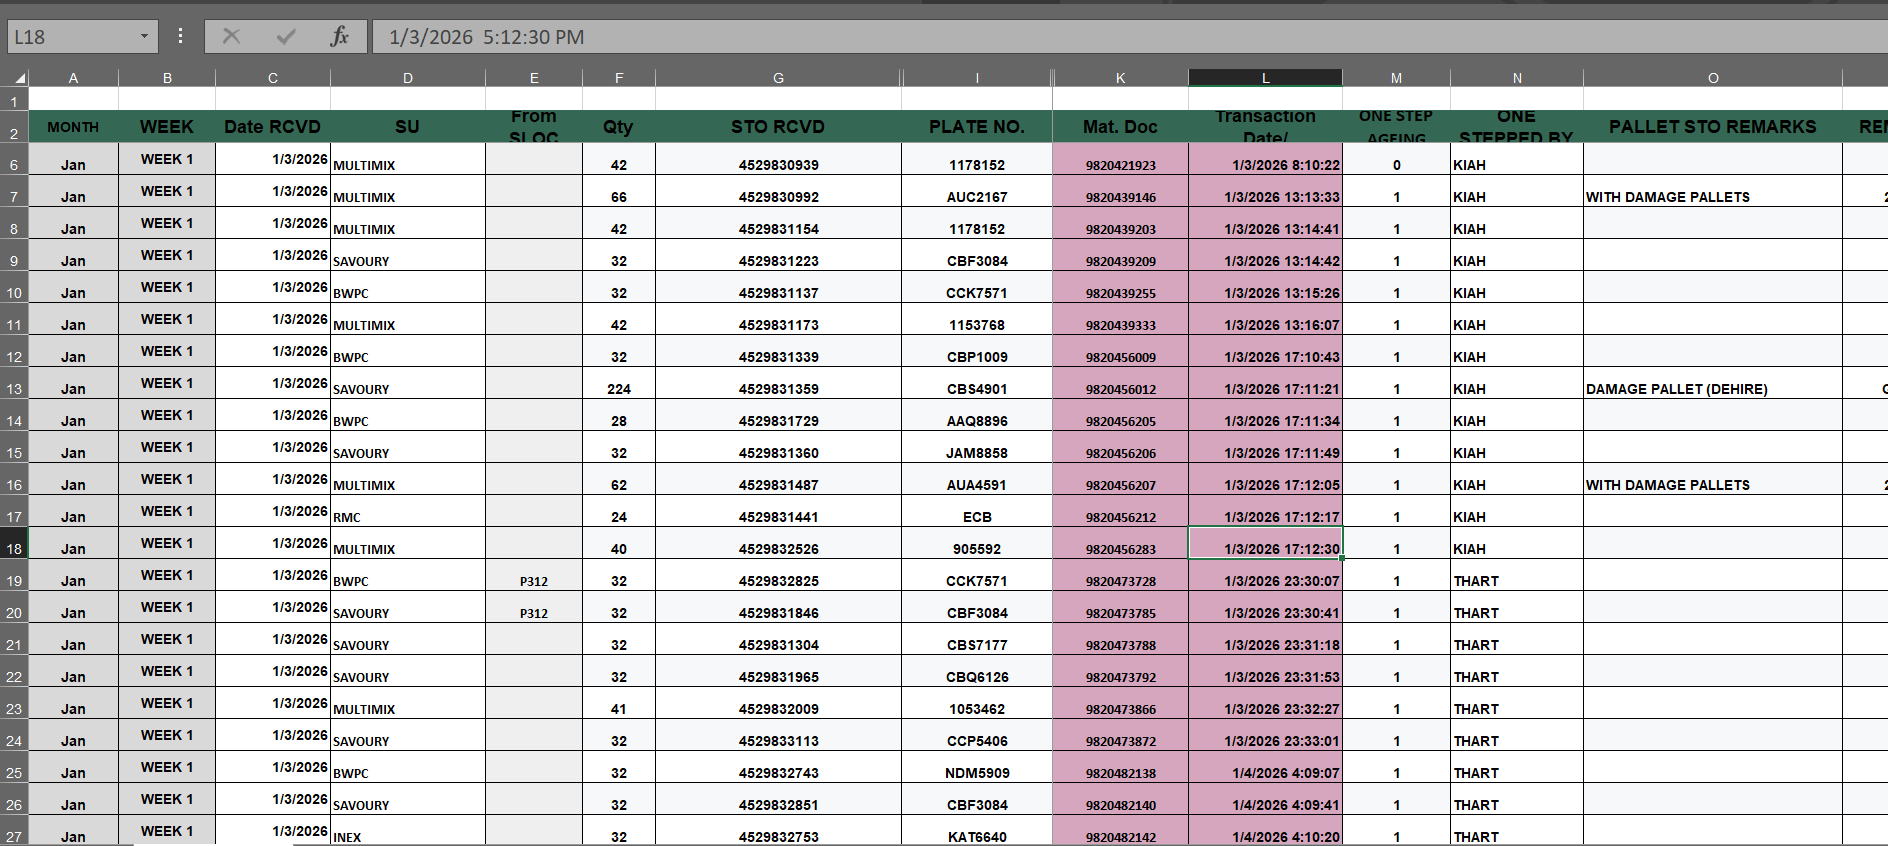Click the Date RCVD header cell
Viewport: 1888px width, 846px height.
[272, 126]
